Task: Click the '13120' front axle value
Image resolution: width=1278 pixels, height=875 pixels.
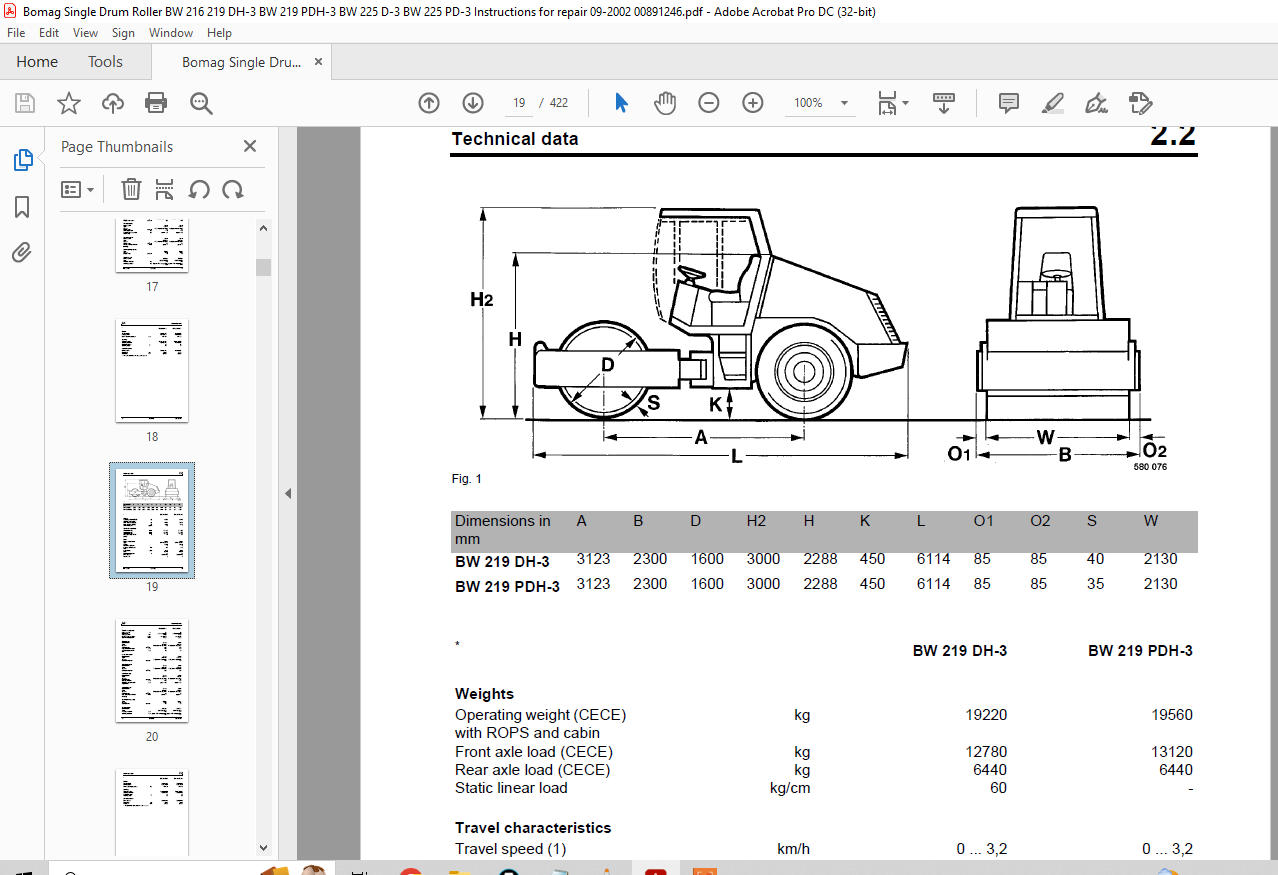Action: [x=1172, y=752]
